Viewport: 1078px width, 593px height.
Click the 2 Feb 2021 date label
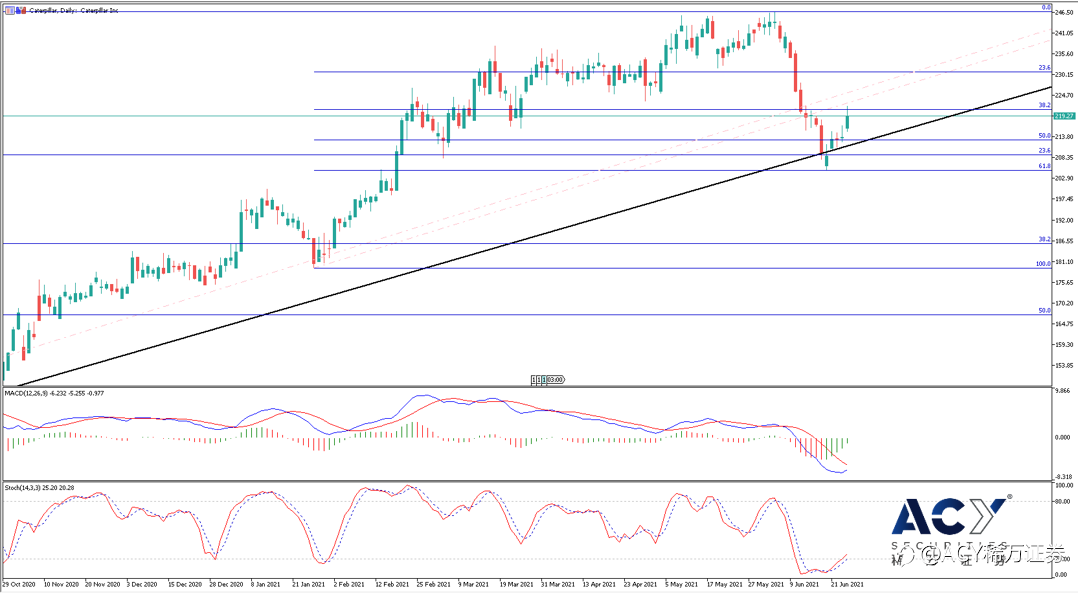click(x=349, y=585)
